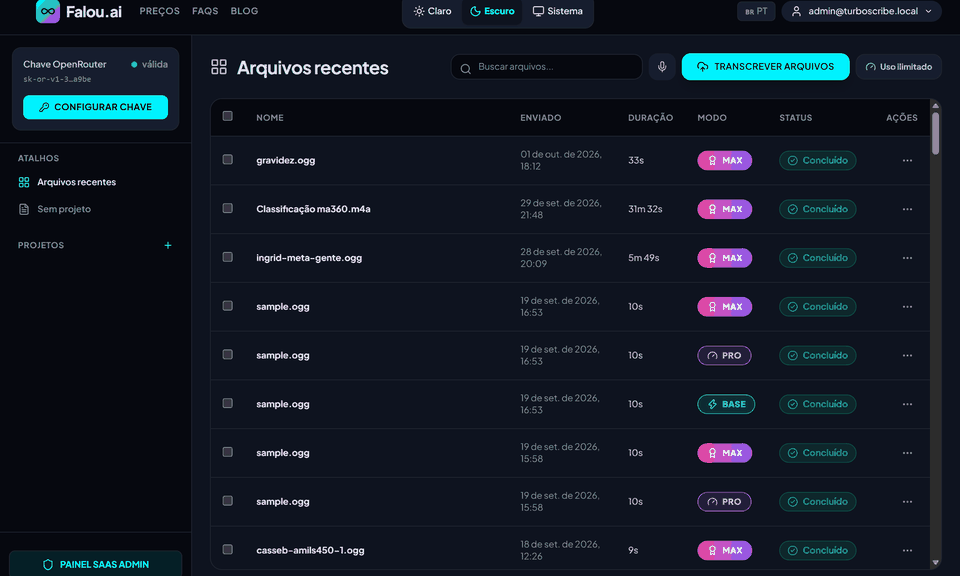This screenshot has width=960, height=576.
Task: Click Concluído status of Classificação ma360.m4a
Action: coord(817,209)
